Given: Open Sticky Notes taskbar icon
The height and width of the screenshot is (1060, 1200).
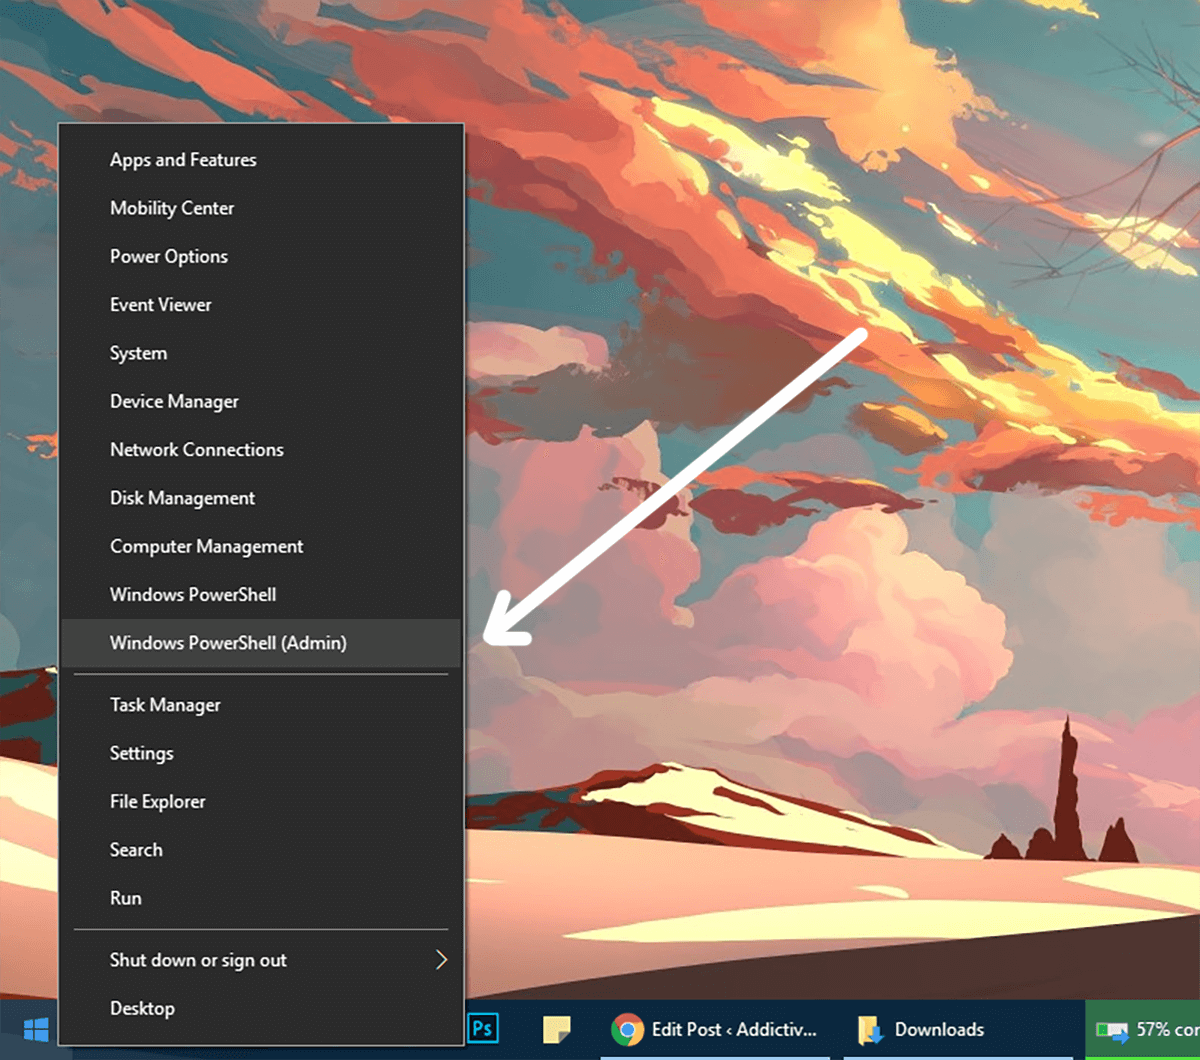Looking at the screenshot, I should point(556,1029).
